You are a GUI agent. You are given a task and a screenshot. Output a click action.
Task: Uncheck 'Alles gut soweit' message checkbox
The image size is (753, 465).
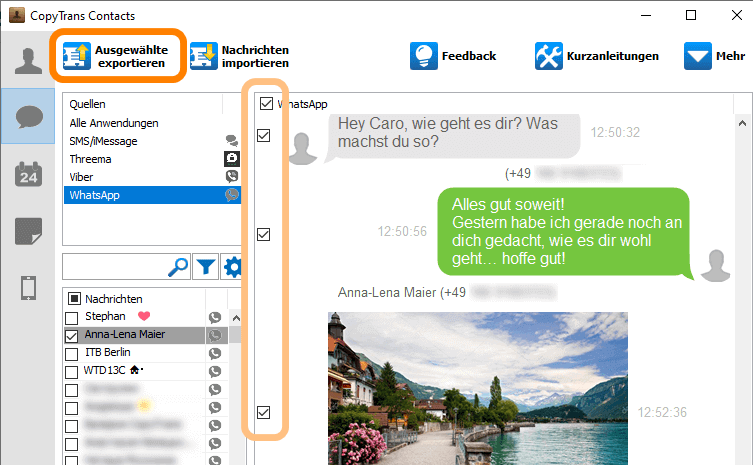pyautogui.click(x=264, y=234)
